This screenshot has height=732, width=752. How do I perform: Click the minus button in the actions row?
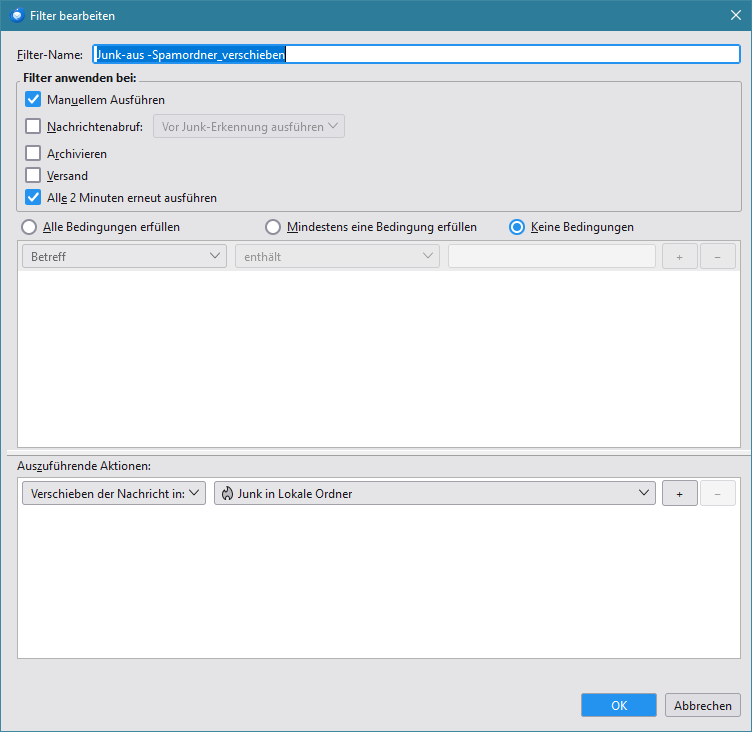pos(717,493)
